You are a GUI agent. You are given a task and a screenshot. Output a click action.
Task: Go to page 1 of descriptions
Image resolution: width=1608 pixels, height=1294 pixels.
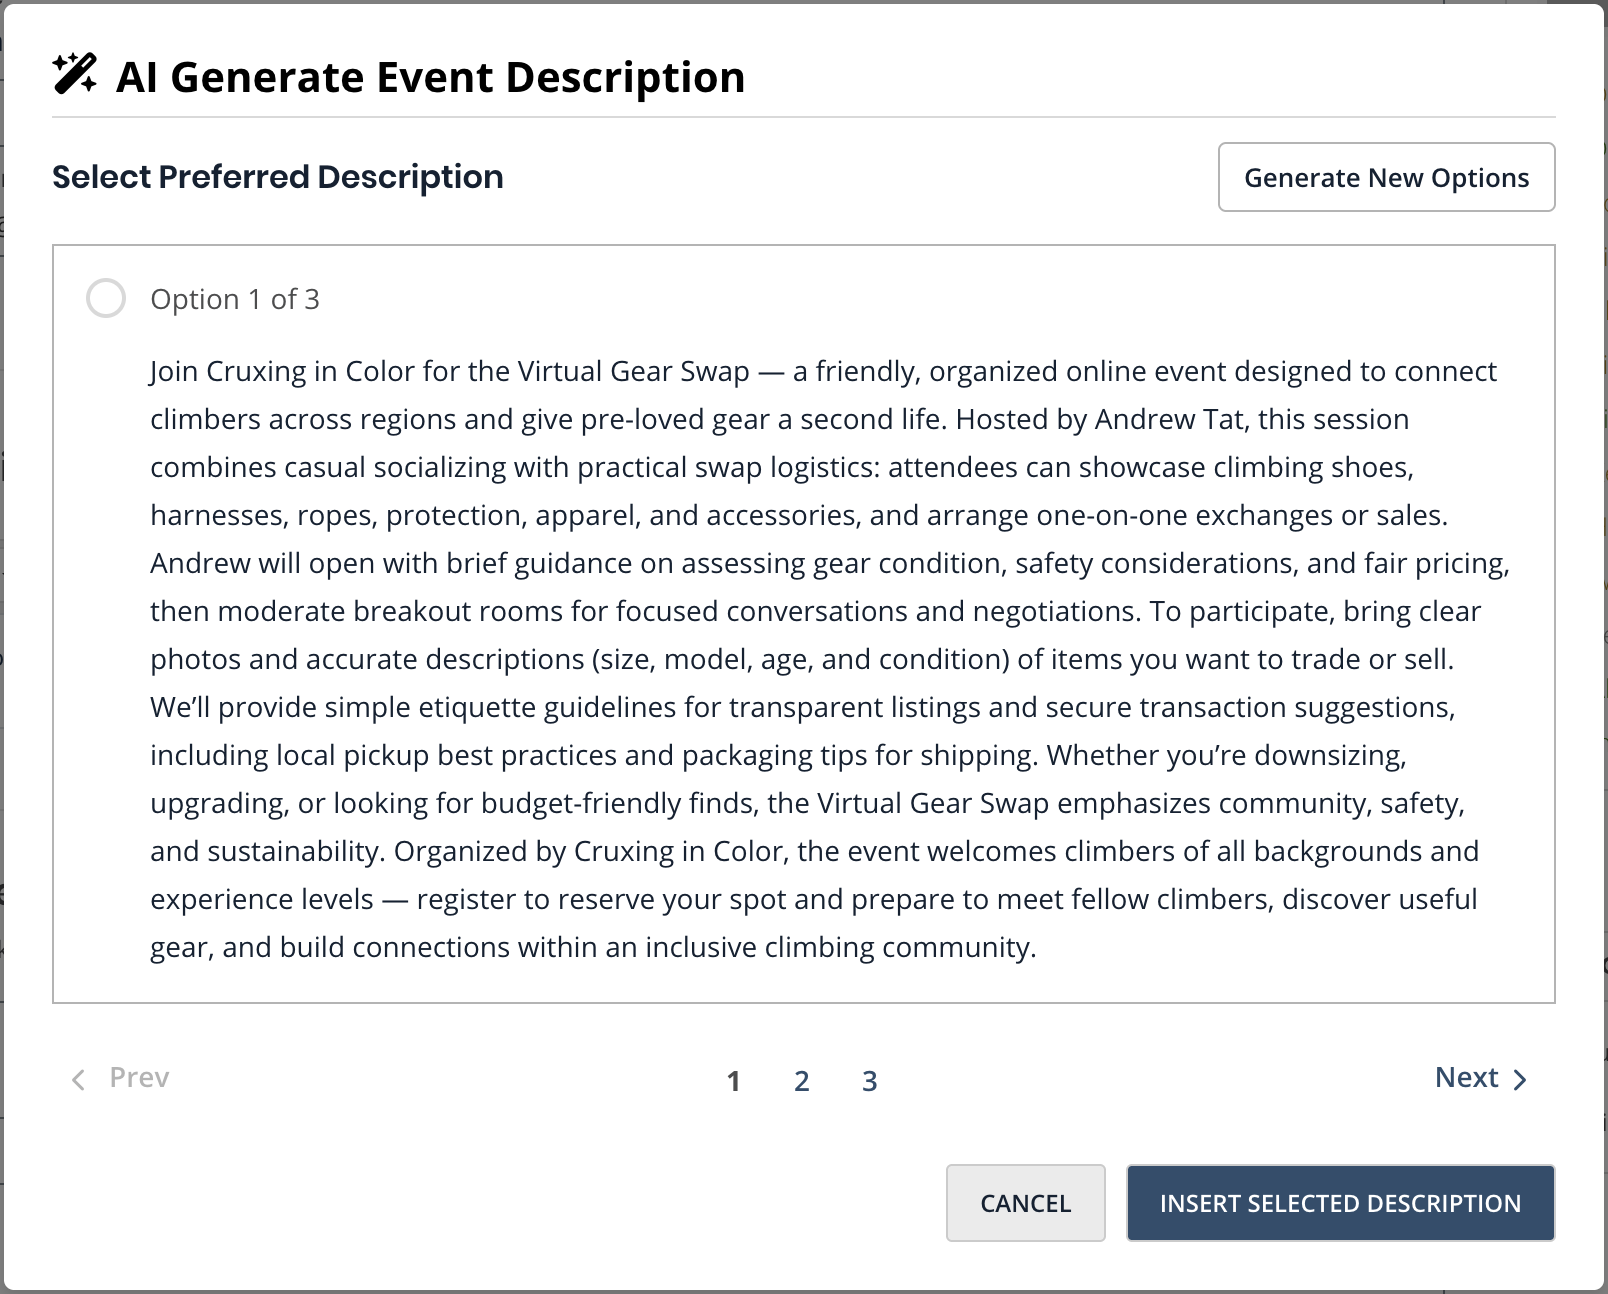[733, 1080]
